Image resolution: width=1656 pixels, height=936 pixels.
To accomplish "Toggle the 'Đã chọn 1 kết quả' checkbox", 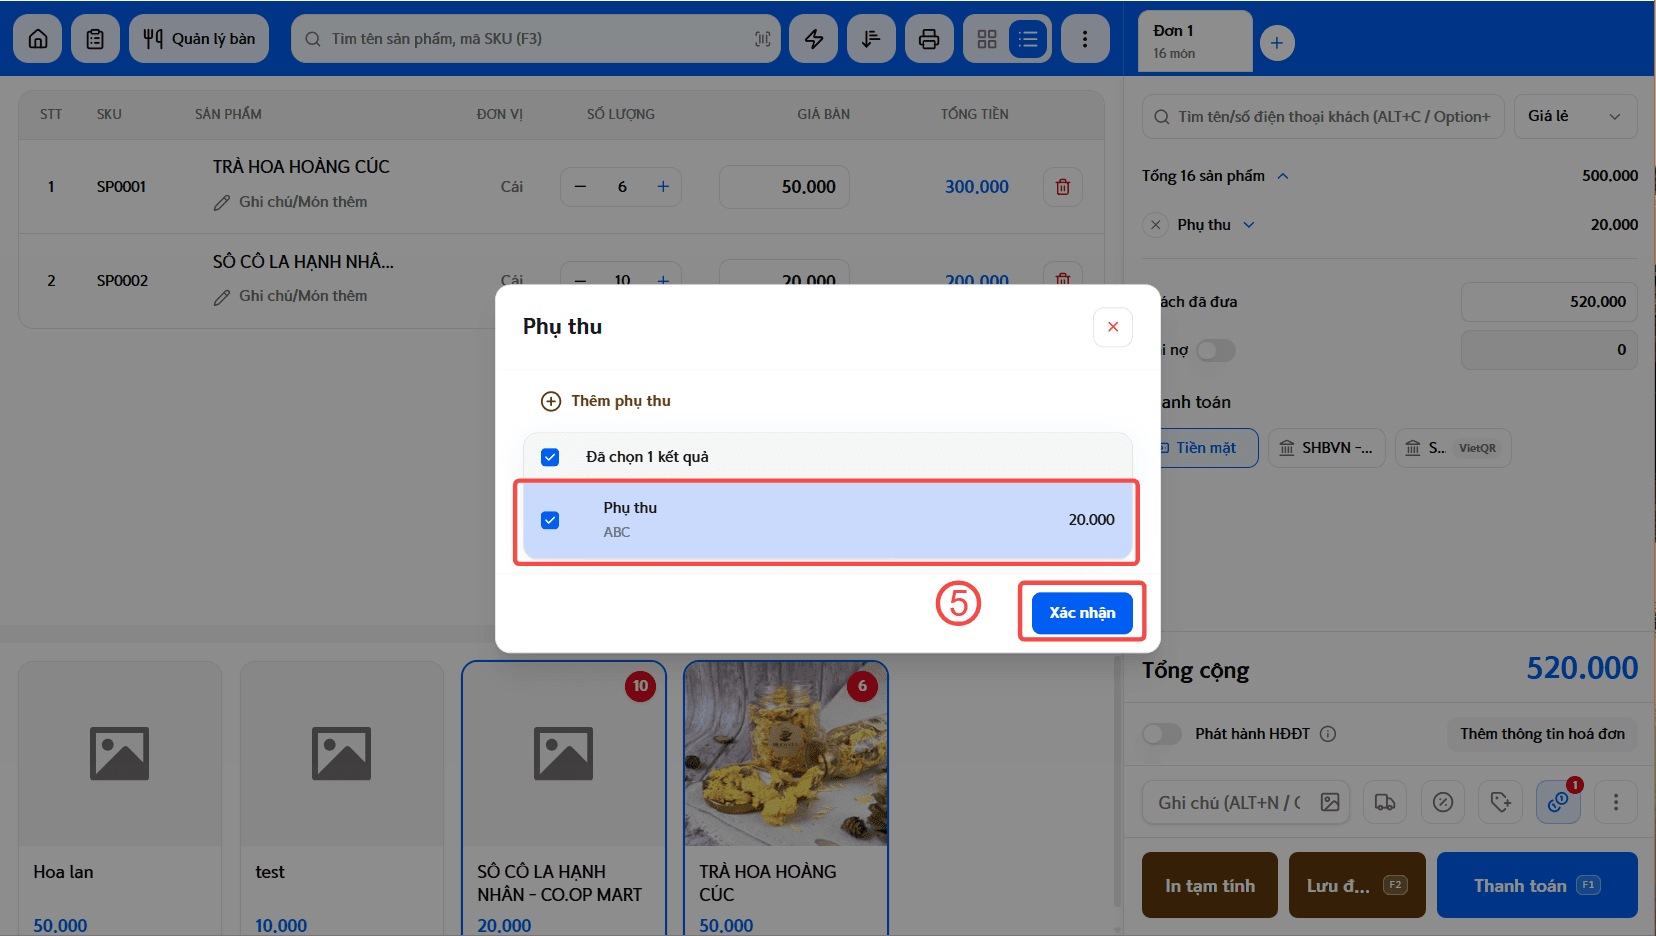I will tap(550, 457).
